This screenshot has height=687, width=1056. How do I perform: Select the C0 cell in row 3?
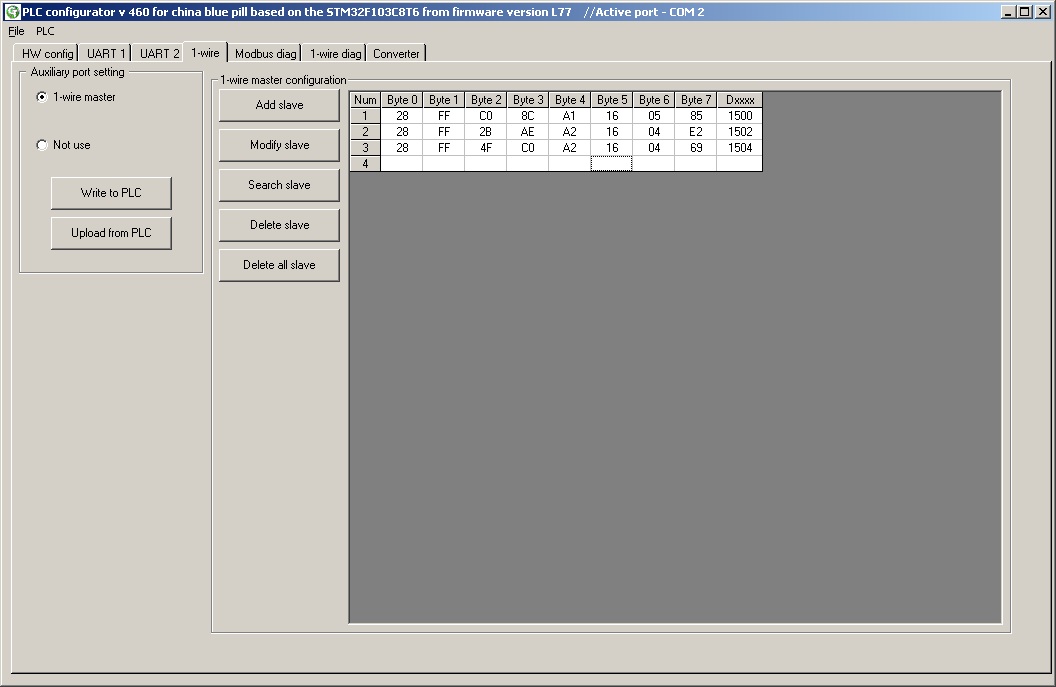coord(527,148)
